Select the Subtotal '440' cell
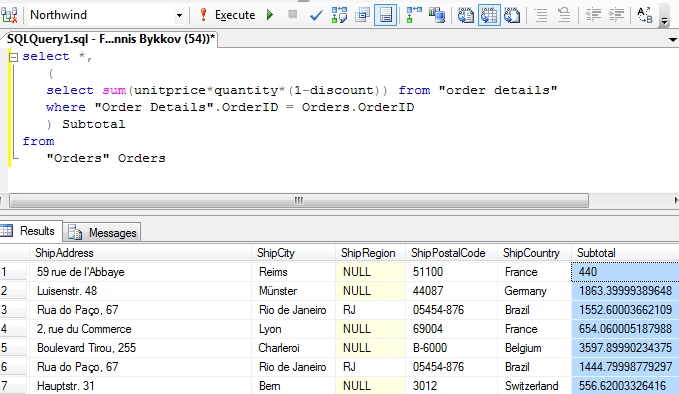 click(625, 272)
